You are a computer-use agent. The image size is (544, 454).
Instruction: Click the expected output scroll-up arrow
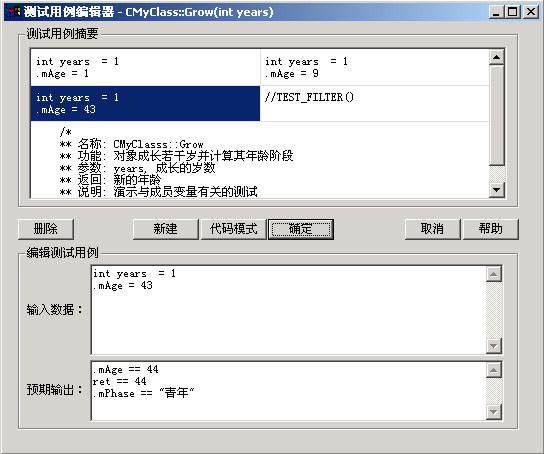(x=493, y=370)
